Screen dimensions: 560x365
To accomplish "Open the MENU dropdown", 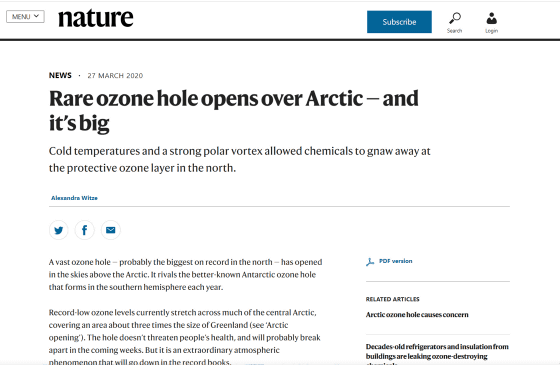I will point(25,16).
